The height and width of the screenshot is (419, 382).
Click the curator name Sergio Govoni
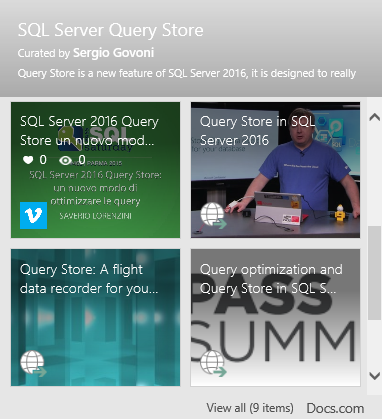113,53
